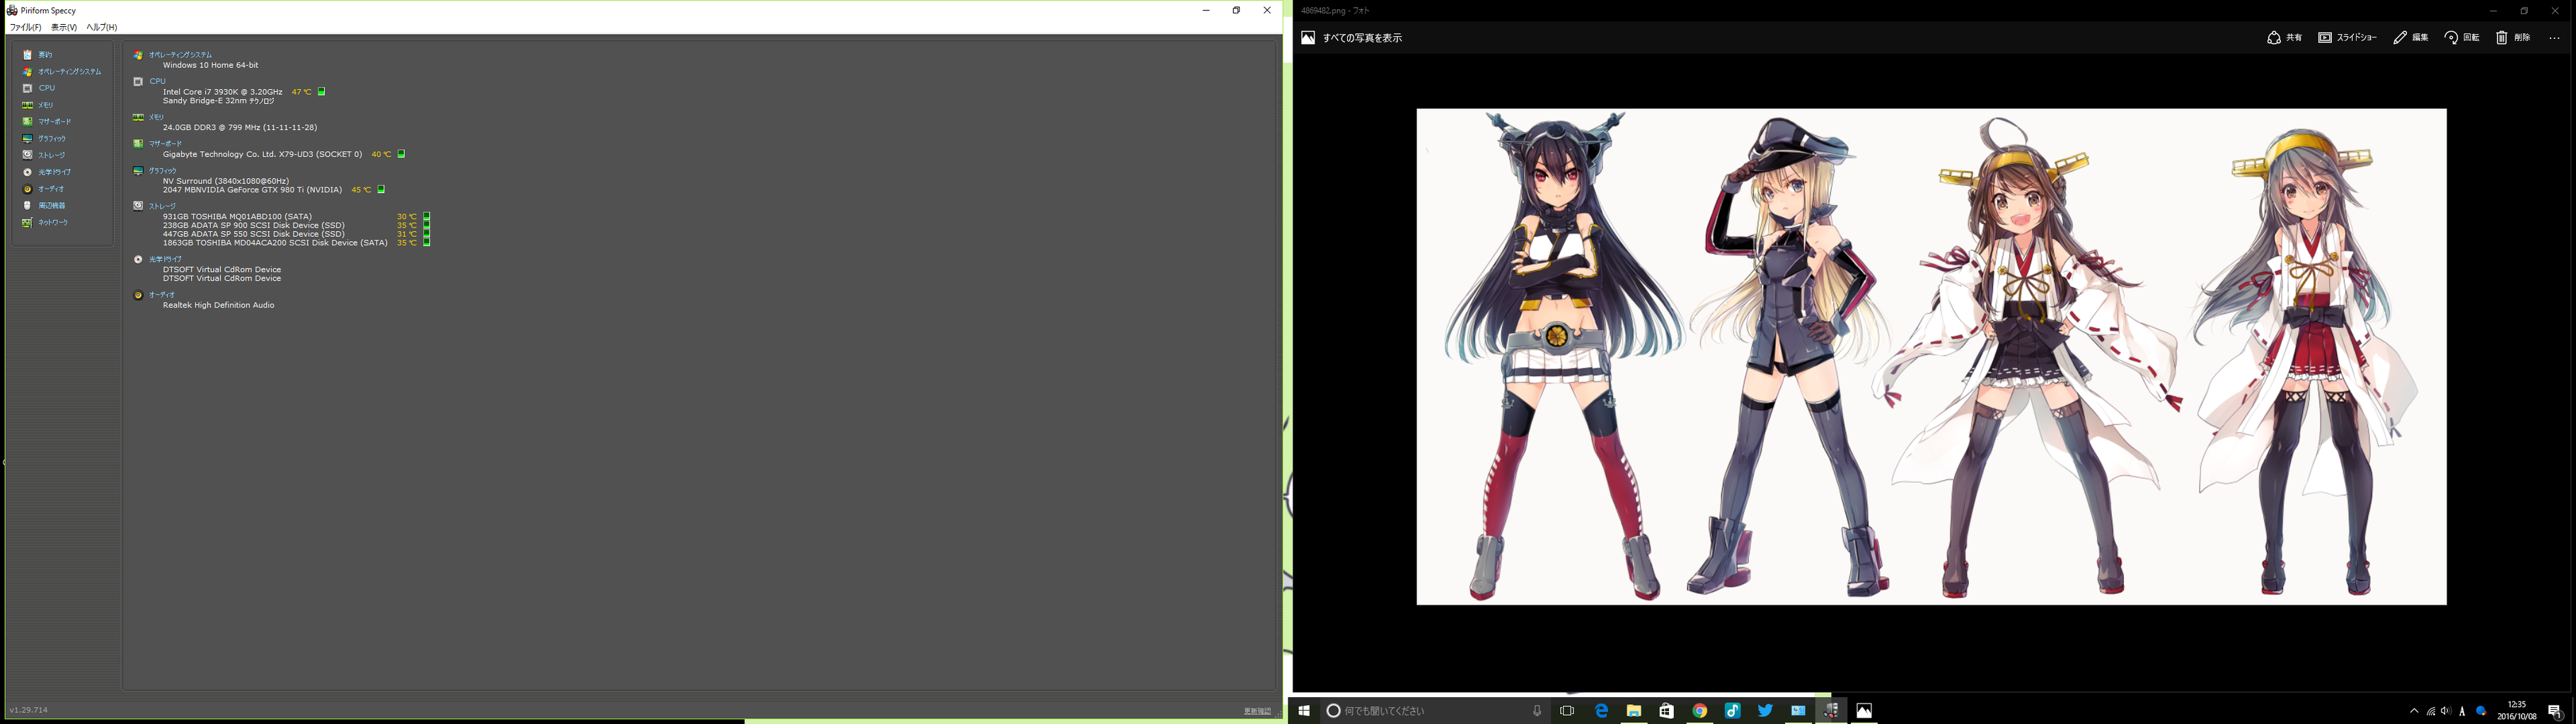
Task: Open File Explorer from the taskbar
Action: pos(1634,711)
